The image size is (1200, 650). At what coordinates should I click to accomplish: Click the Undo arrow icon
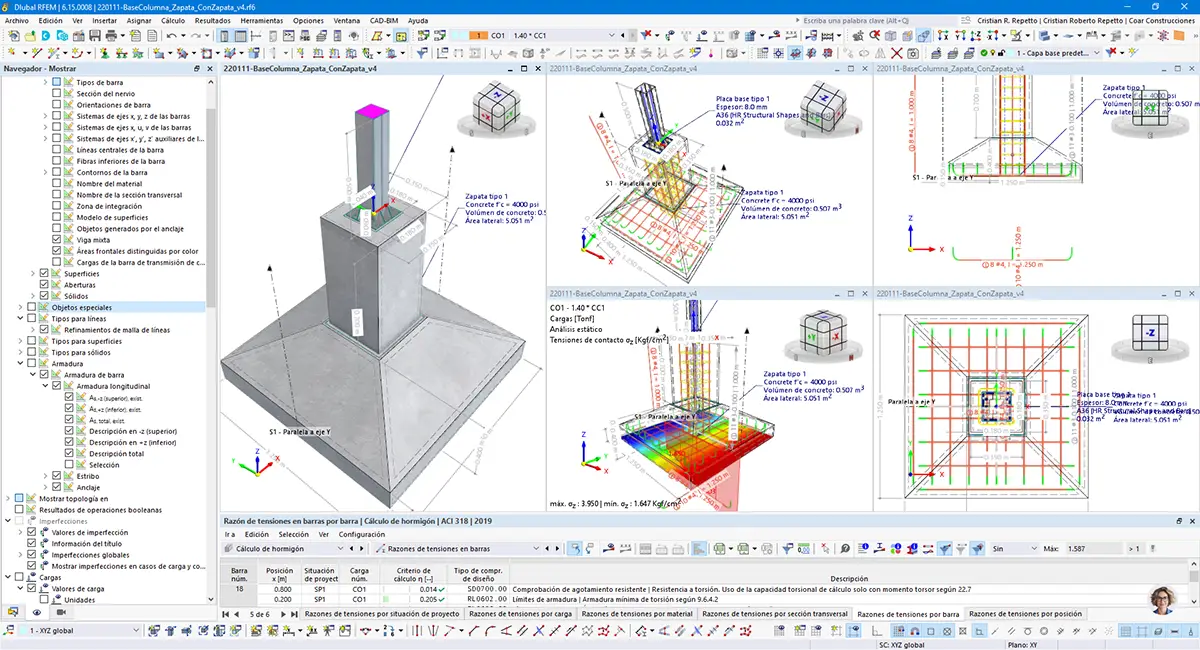coord(172,35)
